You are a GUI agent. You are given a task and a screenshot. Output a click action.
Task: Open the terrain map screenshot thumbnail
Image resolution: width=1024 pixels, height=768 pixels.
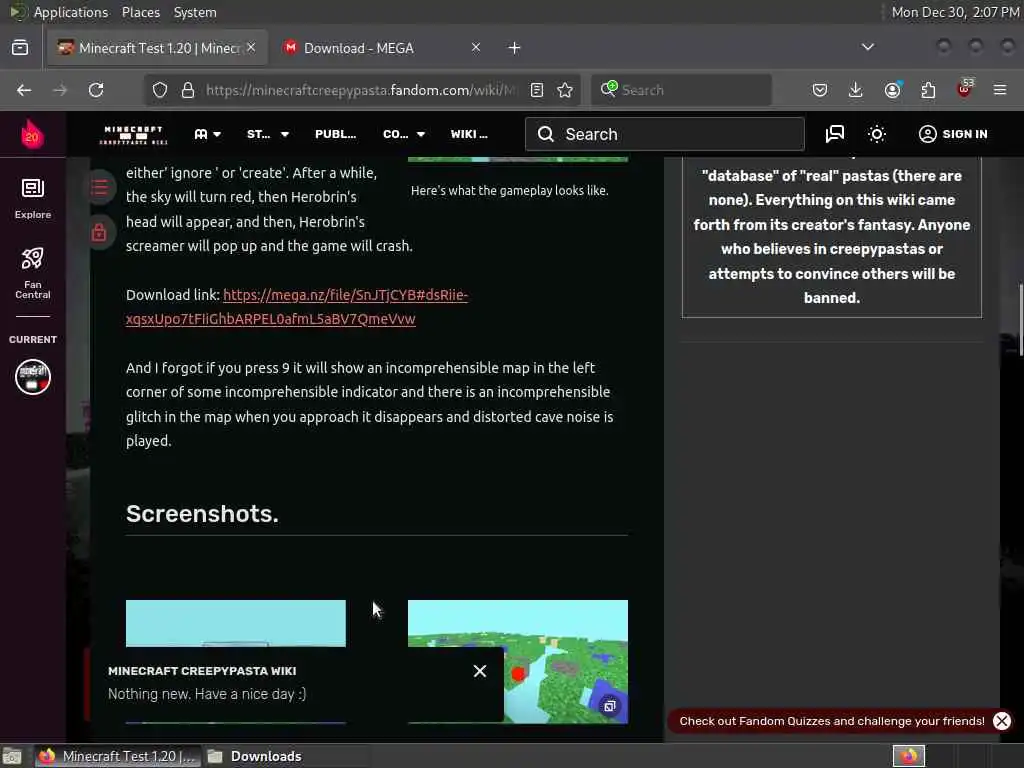518,661
